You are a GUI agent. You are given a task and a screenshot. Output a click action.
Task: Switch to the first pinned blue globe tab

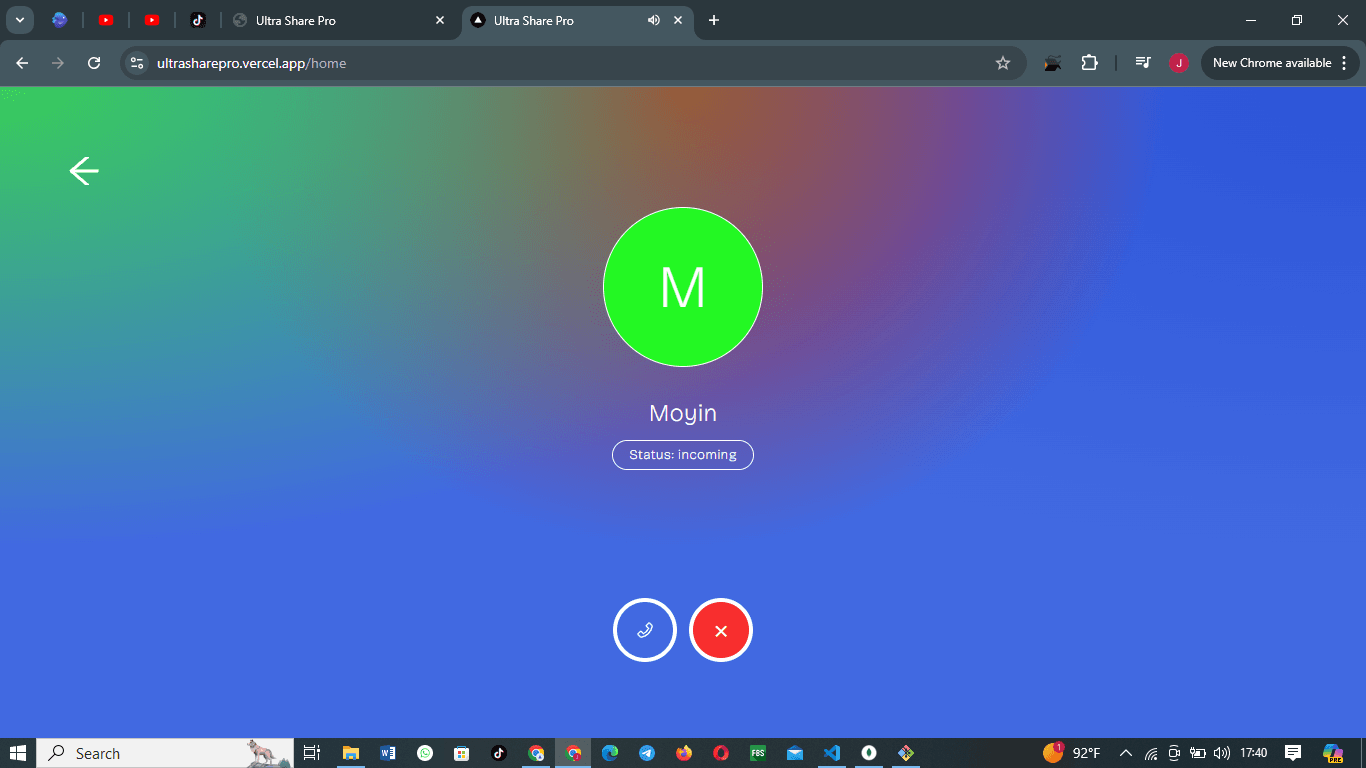(60, 20)
